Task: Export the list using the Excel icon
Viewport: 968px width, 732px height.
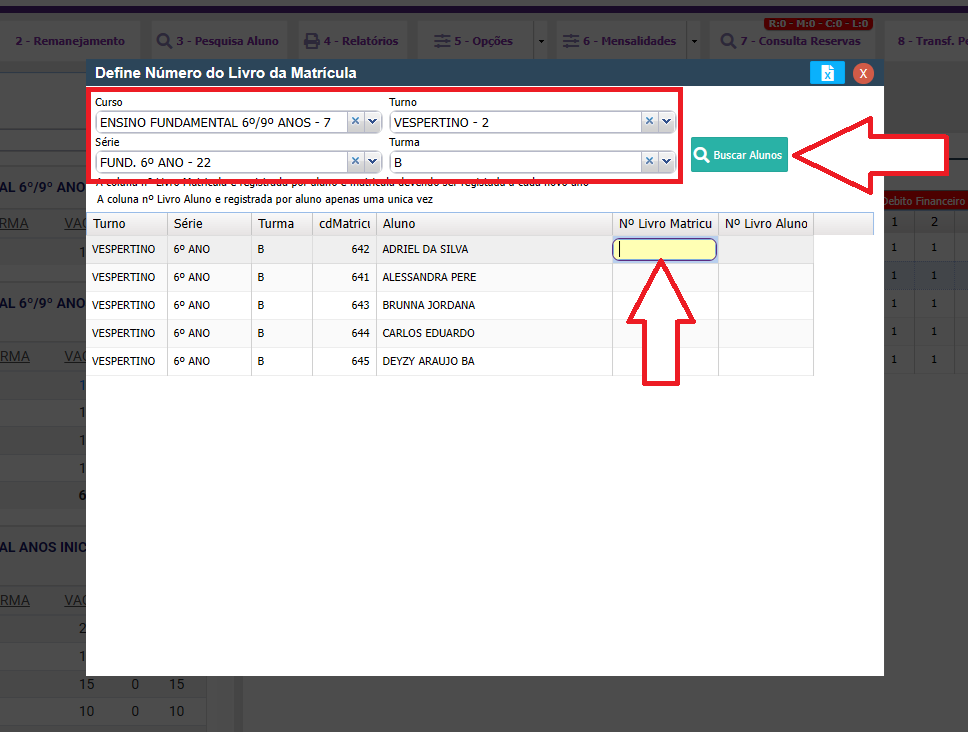Action: (x=827, y=73)
